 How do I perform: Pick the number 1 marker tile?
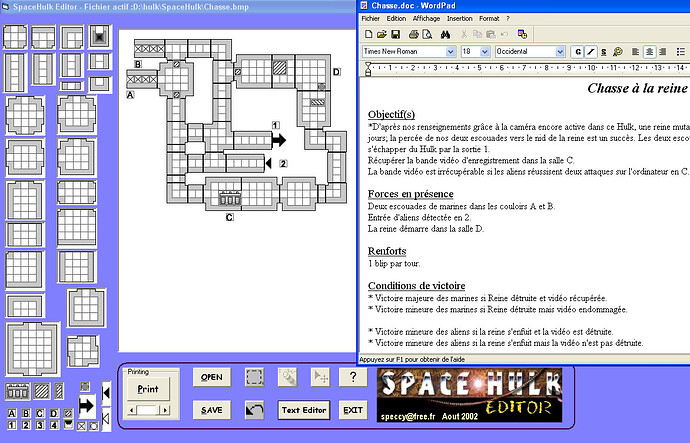[12, 425]
